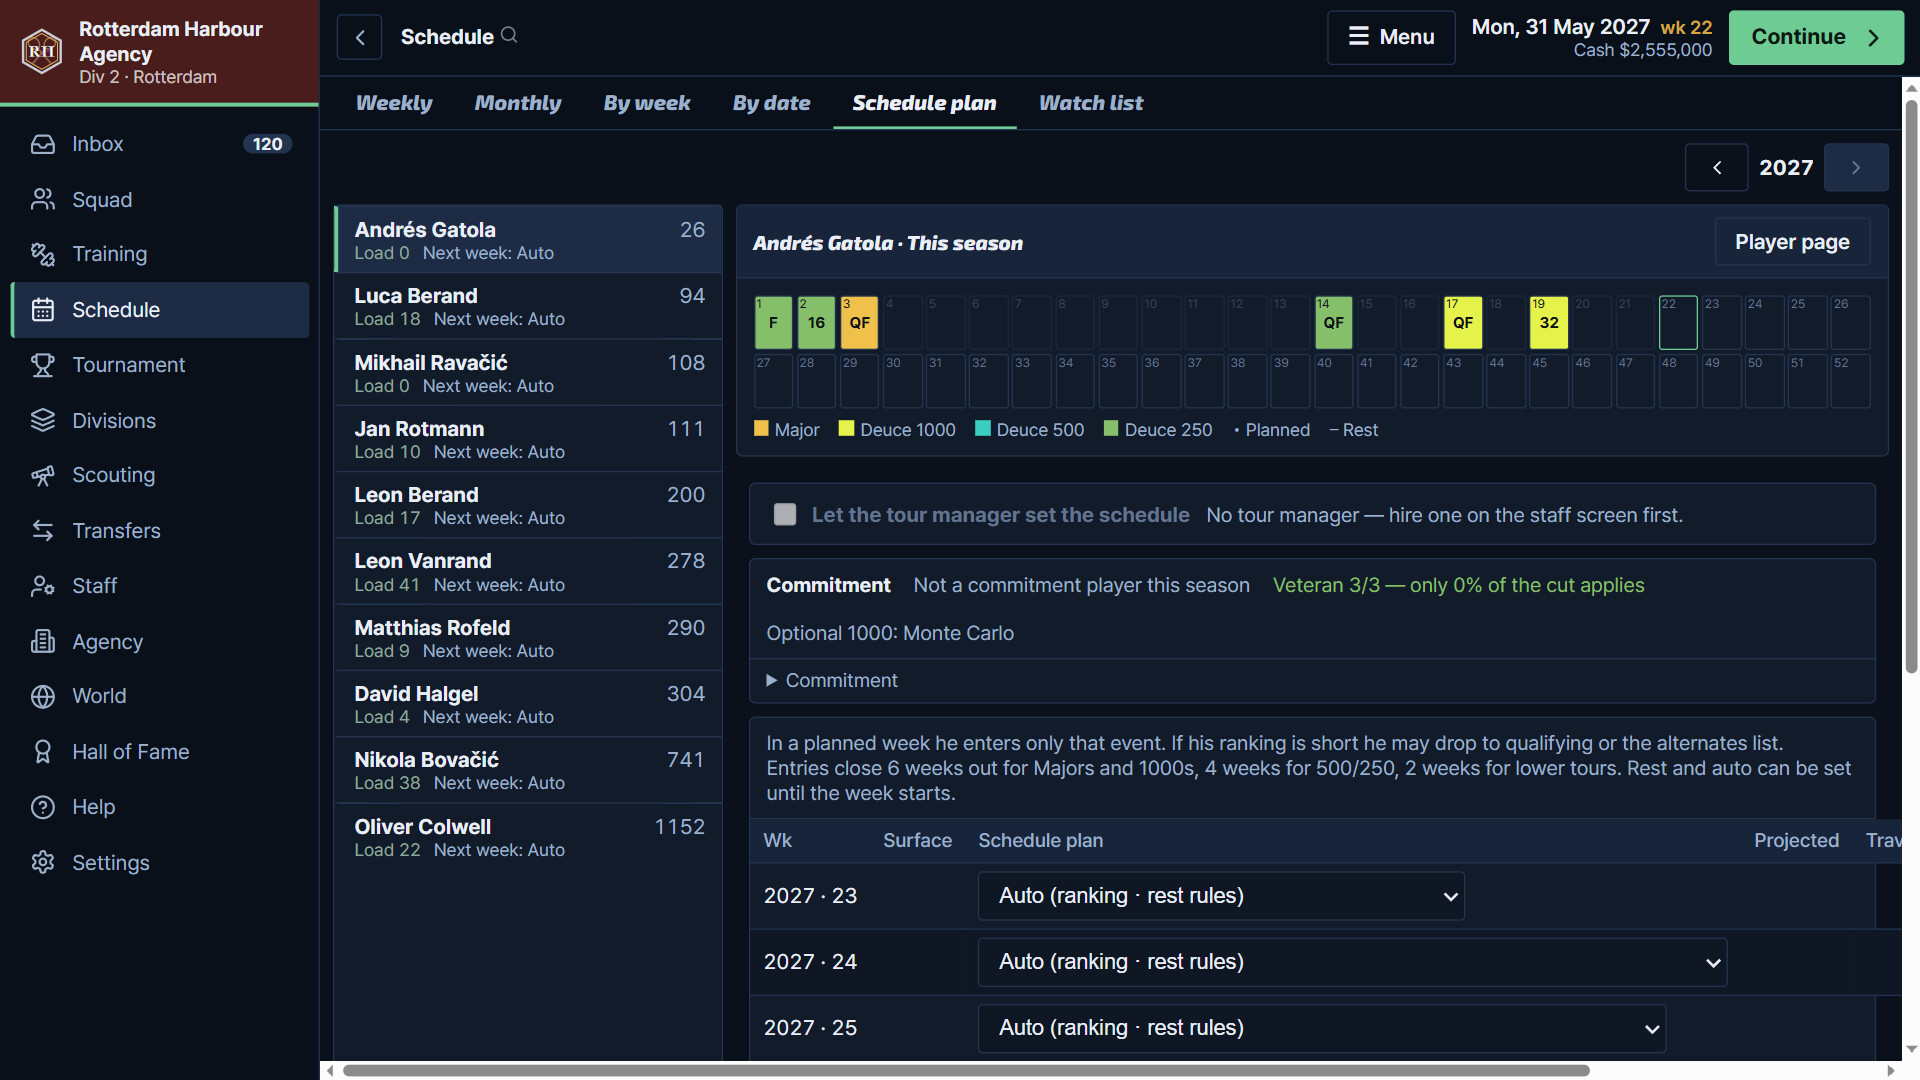Go to next year after 2027
This screenshot has width=1920, height=1080.
(1856, 167)
